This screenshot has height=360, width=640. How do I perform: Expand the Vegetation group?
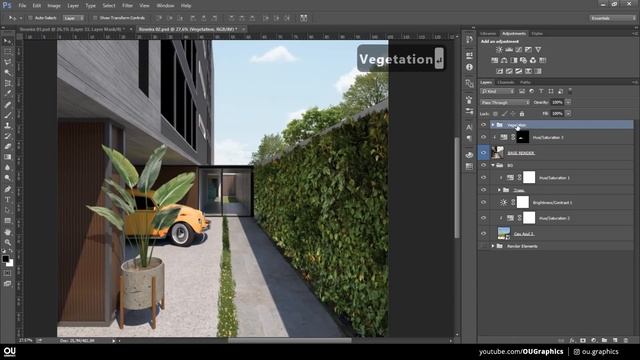(493, 125)
